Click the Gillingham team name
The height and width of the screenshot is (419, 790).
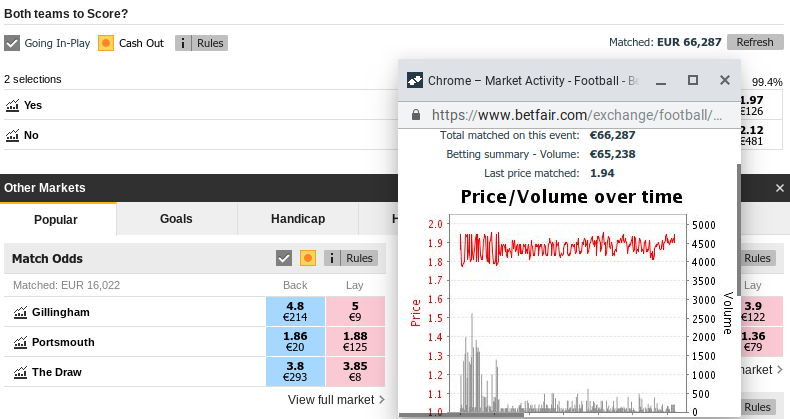61,312
